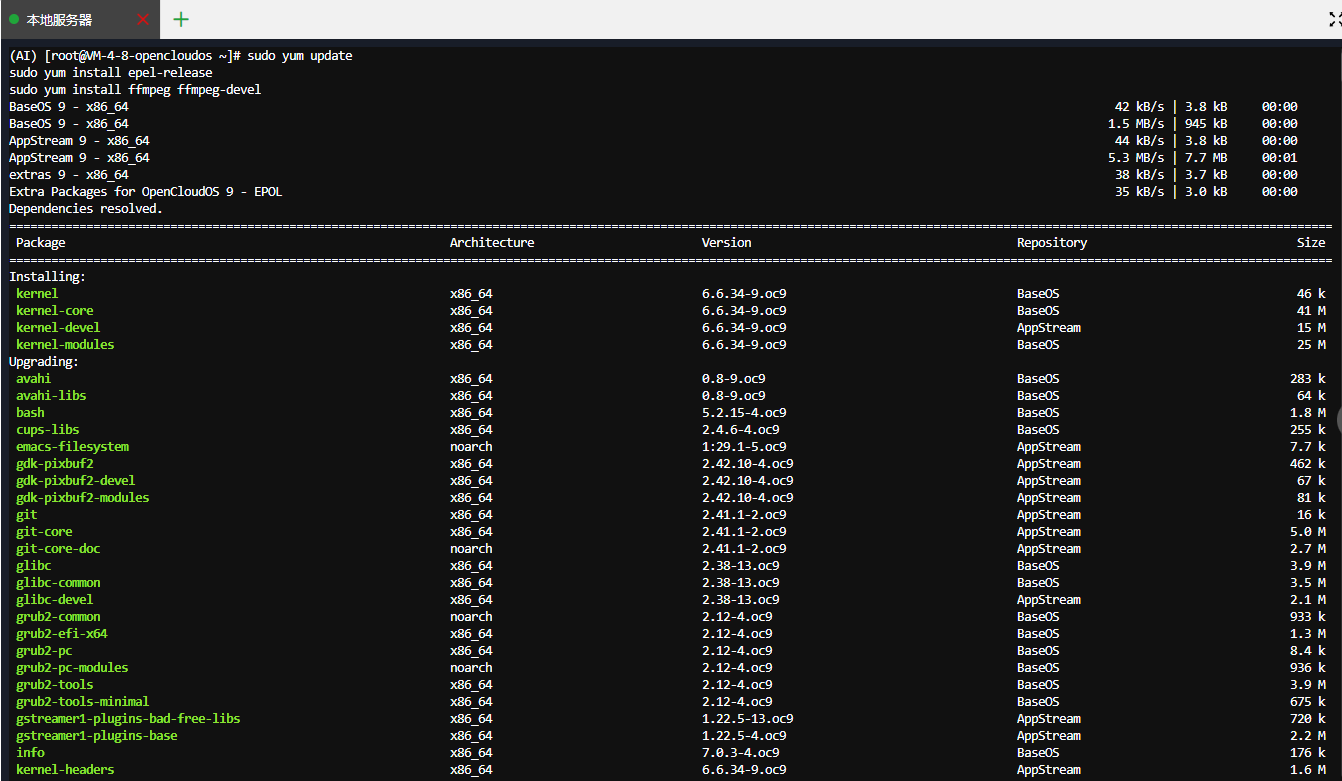Open a new terminal tab with plus icon
1342x781 pixels.
181,19
